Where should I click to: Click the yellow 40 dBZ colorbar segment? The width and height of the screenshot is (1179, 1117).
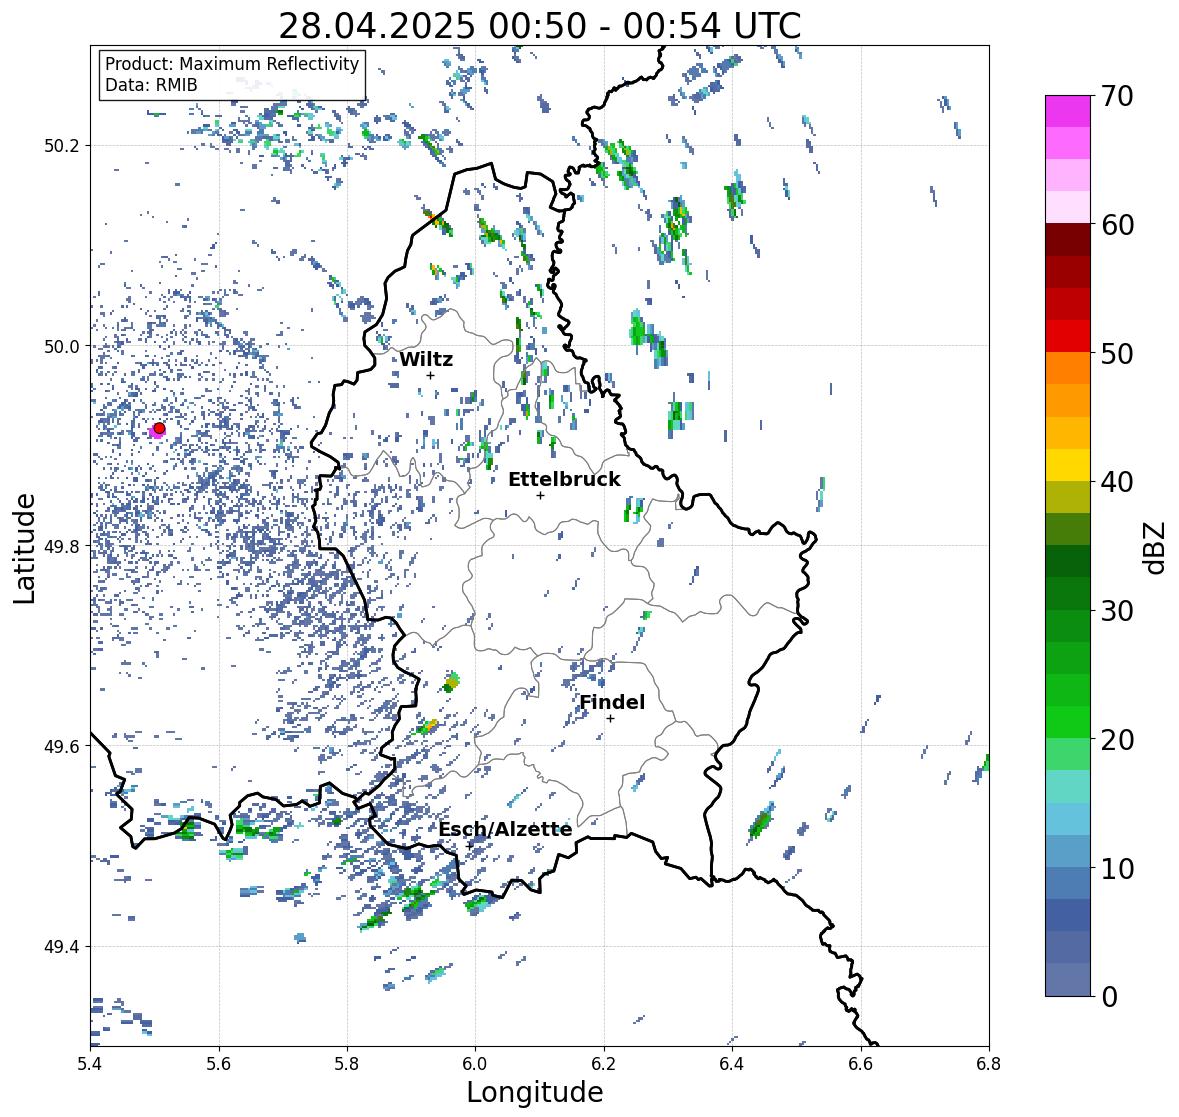tap(1068, 465)
